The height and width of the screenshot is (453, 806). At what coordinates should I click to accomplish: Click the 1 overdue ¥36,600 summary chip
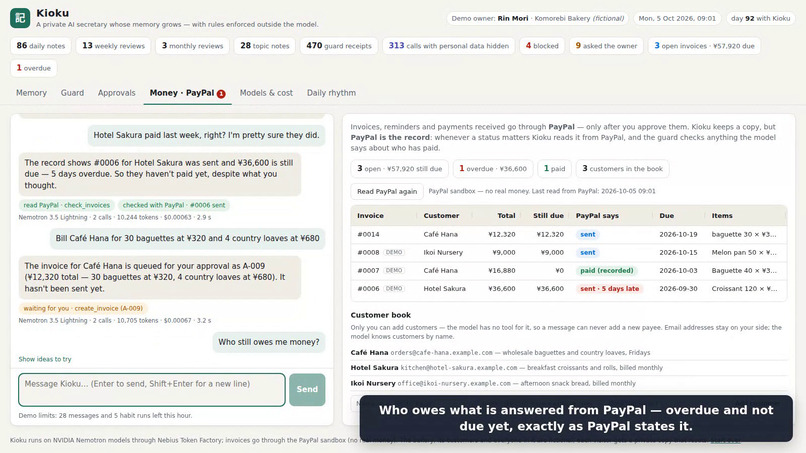[493, 169]
